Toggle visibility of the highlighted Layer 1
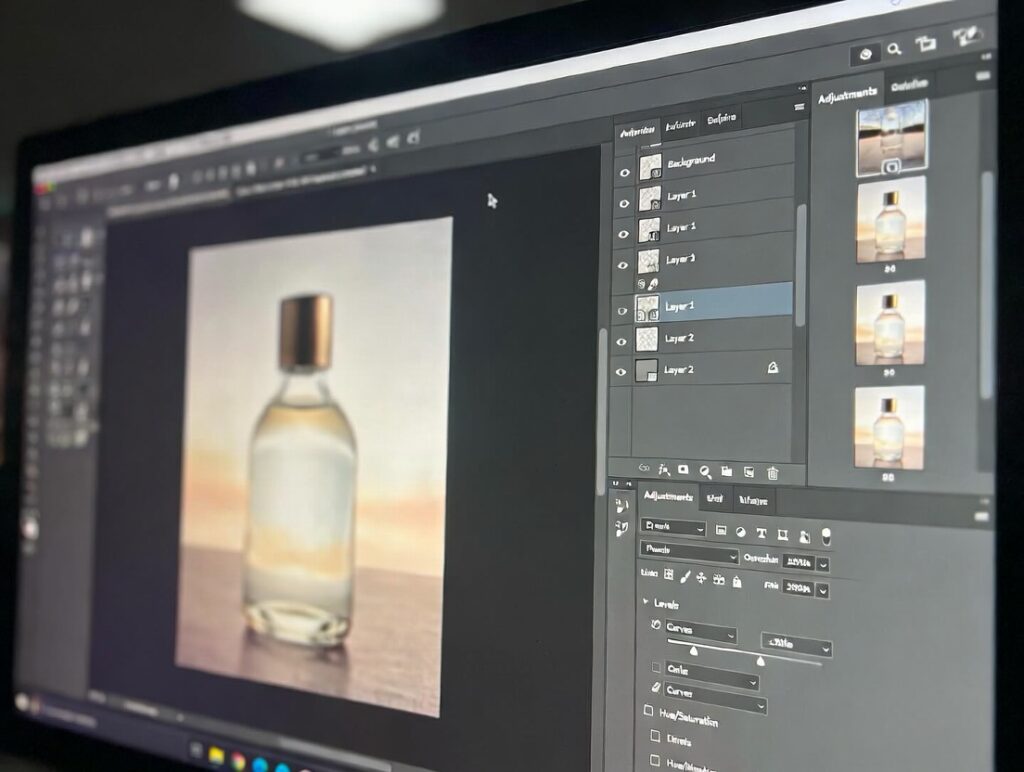This screenshot has height=772, width=1024. click(624, 310)
